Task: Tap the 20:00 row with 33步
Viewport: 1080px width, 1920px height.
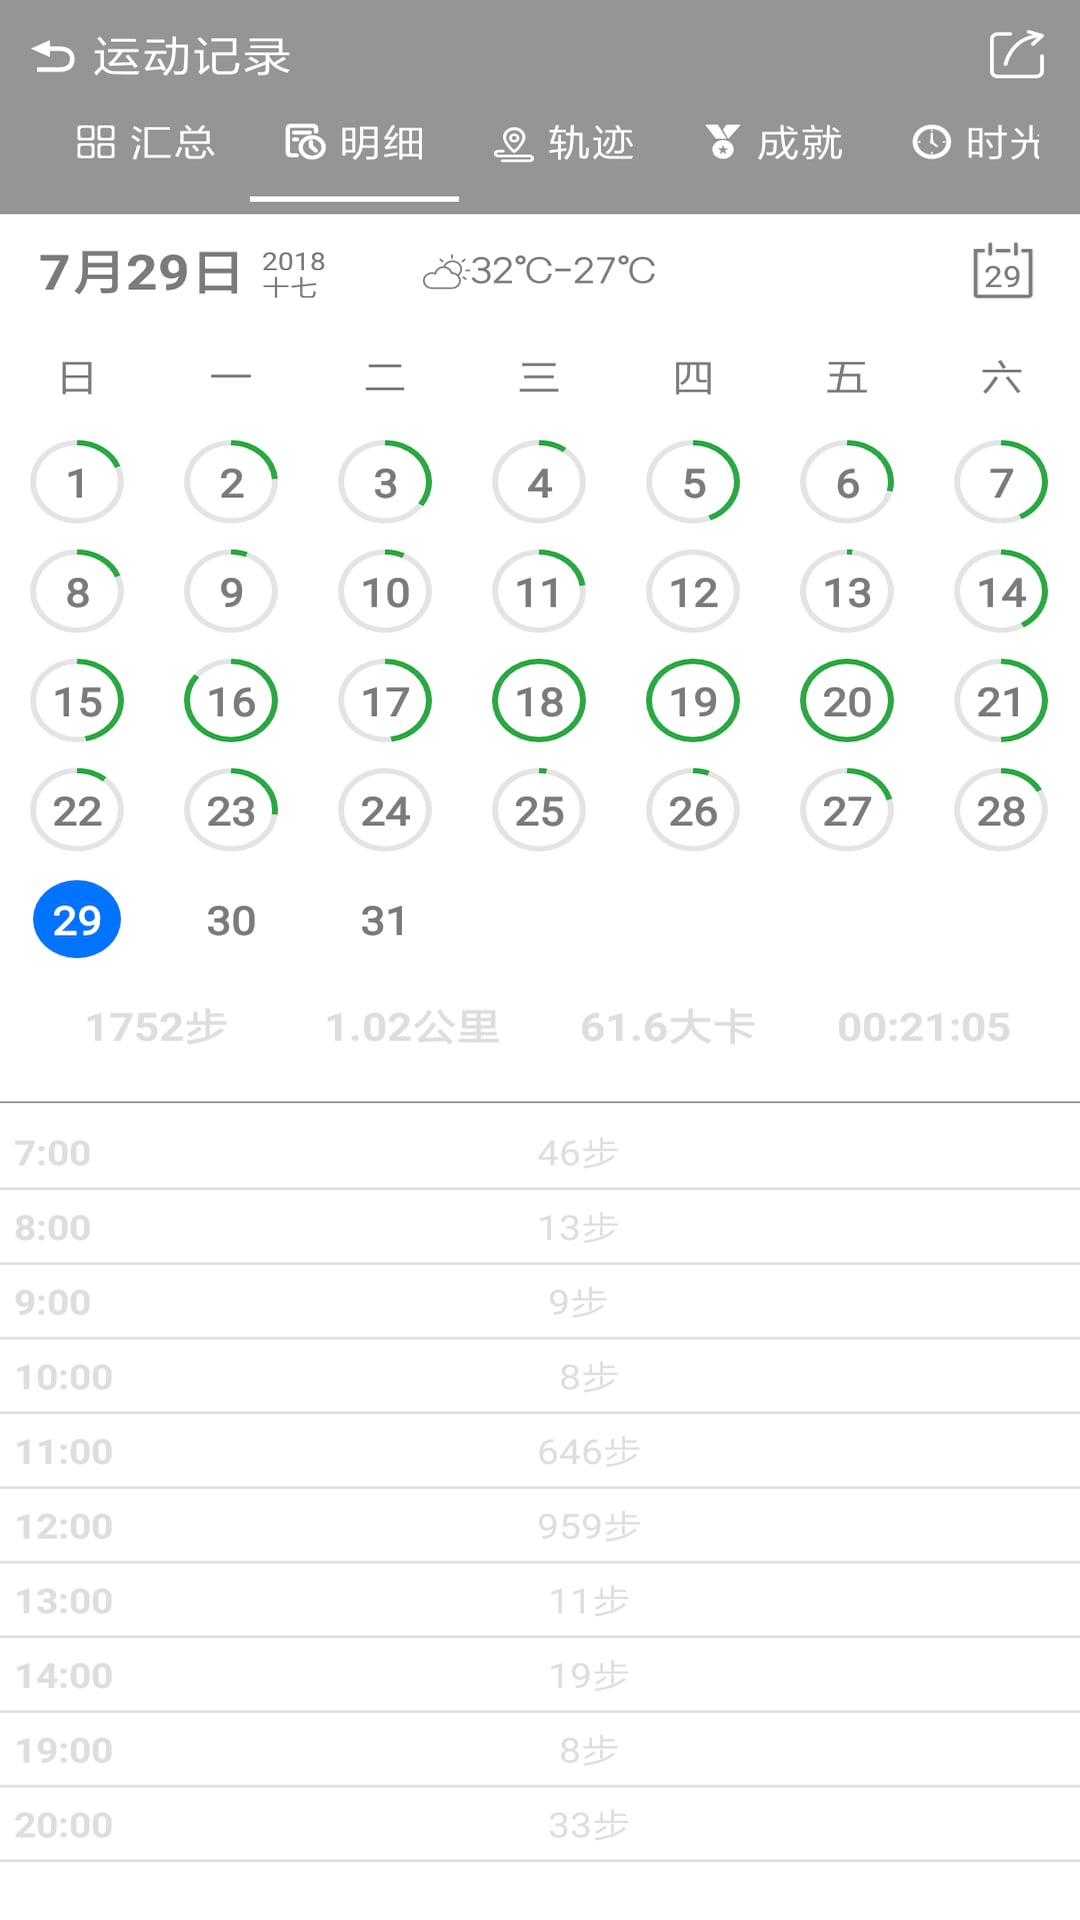Action: click(x=540, y=1825)
